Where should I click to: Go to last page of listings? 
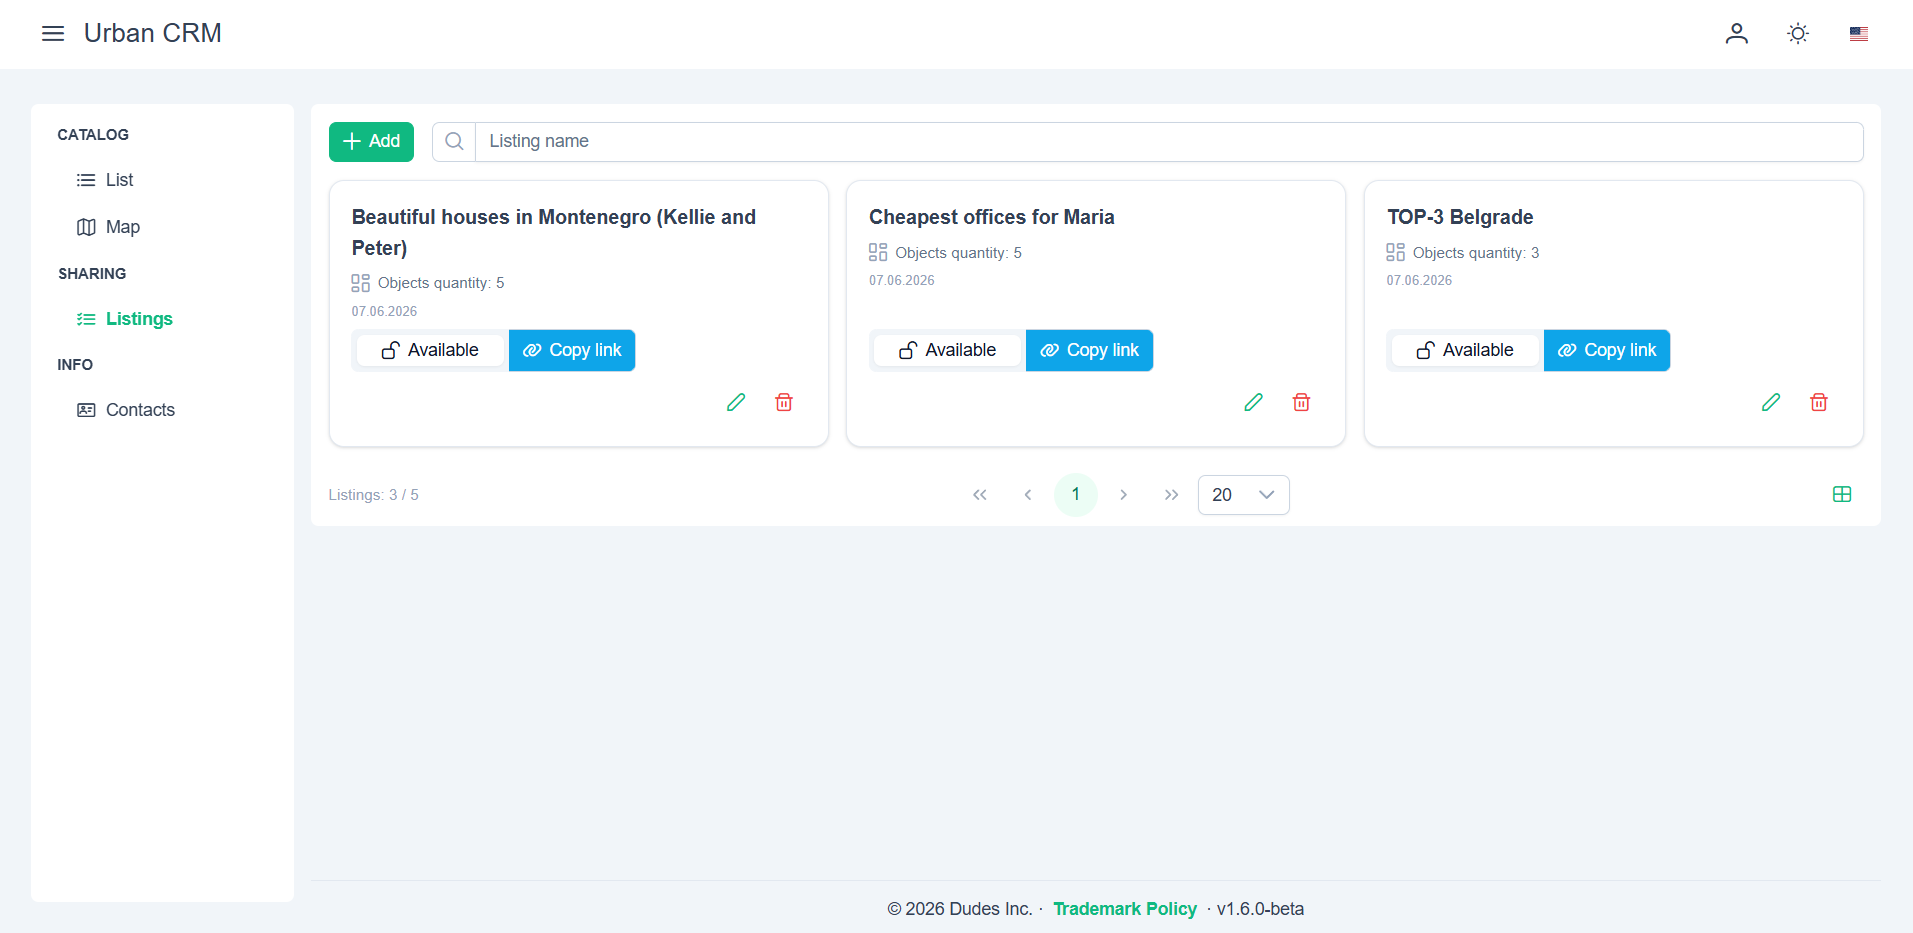(1172, 495)
